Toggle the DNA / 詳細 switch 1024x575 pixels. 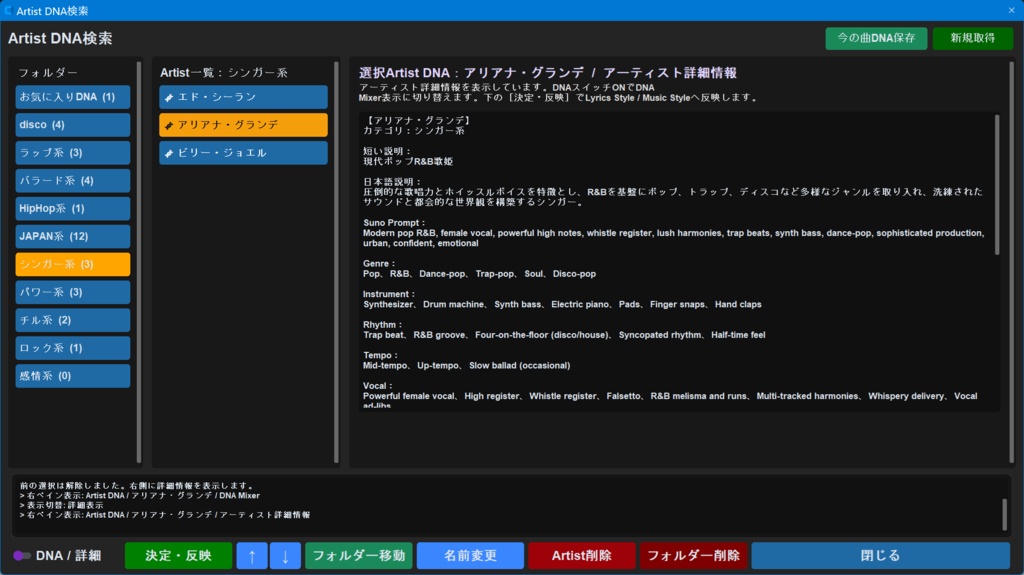pos(22,555)
